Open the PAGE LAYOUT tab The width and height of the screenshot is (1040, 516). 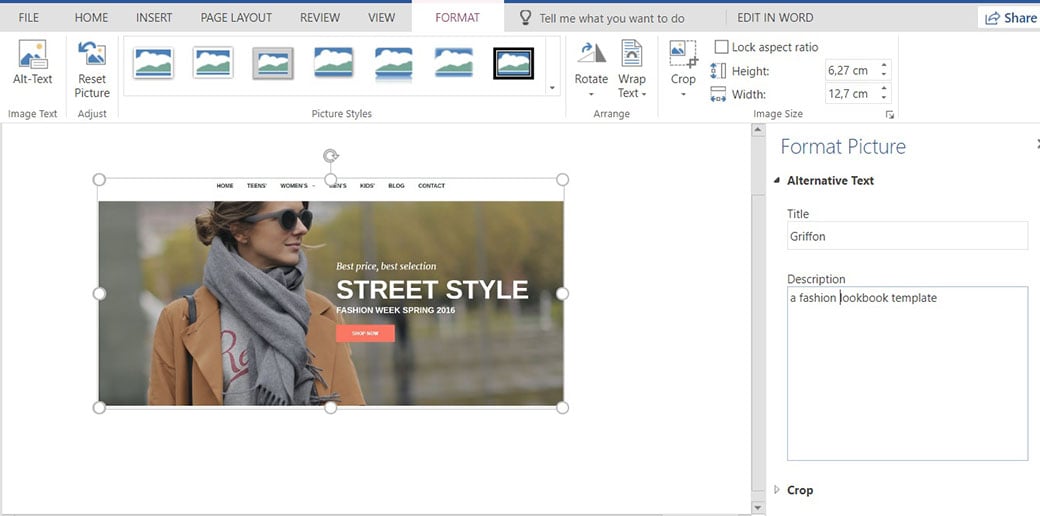pos(236,18)
